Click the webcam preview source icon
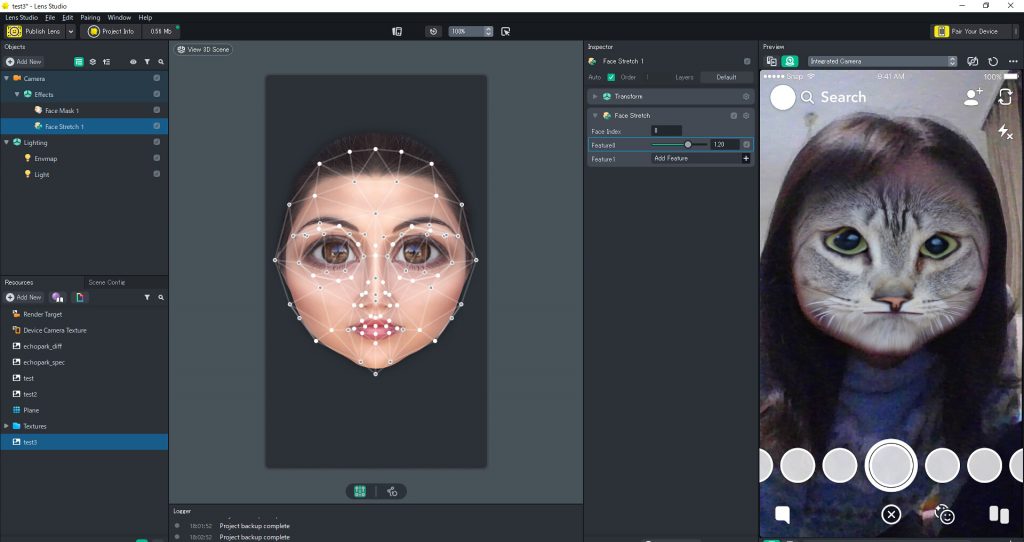This screenshot has height=542, width=1024. point(789,61)
